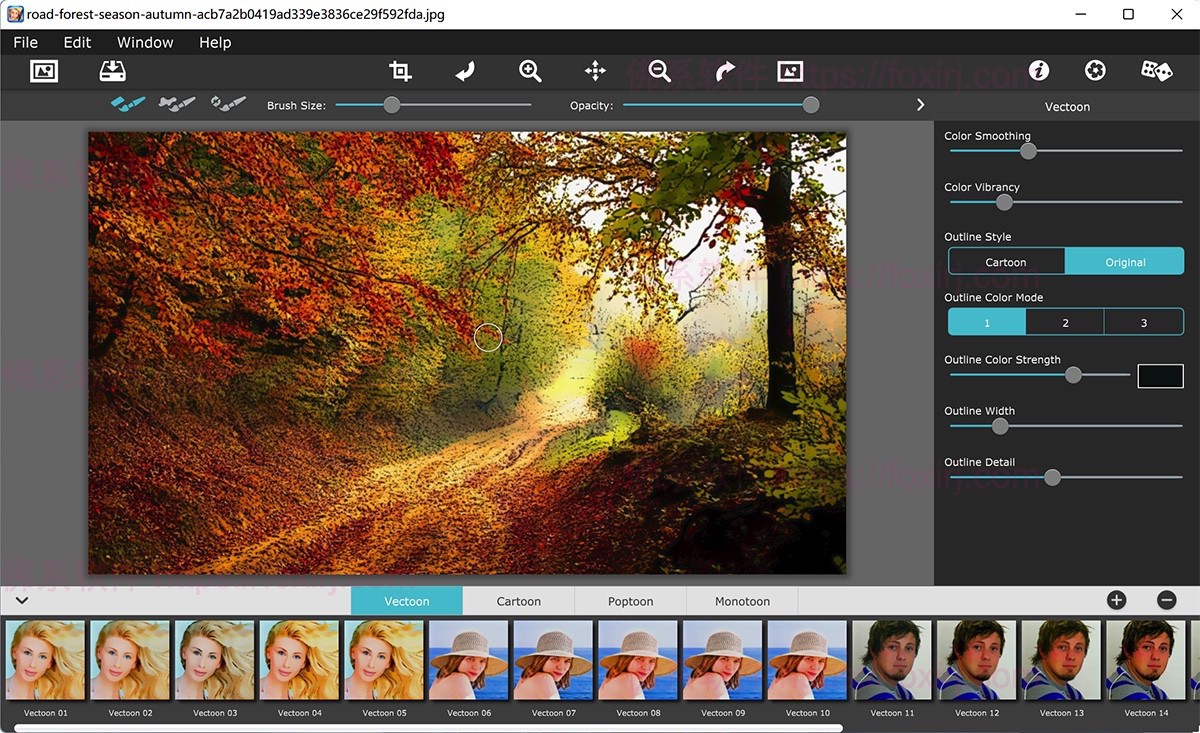Open the Edit menu
The width and height of the screenshot is (1200, 733).
(76, 42)
